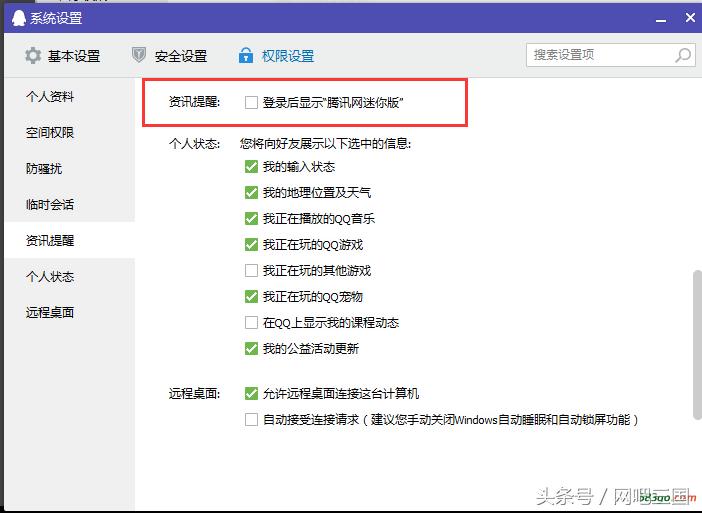
Task: Click the 系统设置 window title
Action: pyautogui.click(x=56, y=18)
